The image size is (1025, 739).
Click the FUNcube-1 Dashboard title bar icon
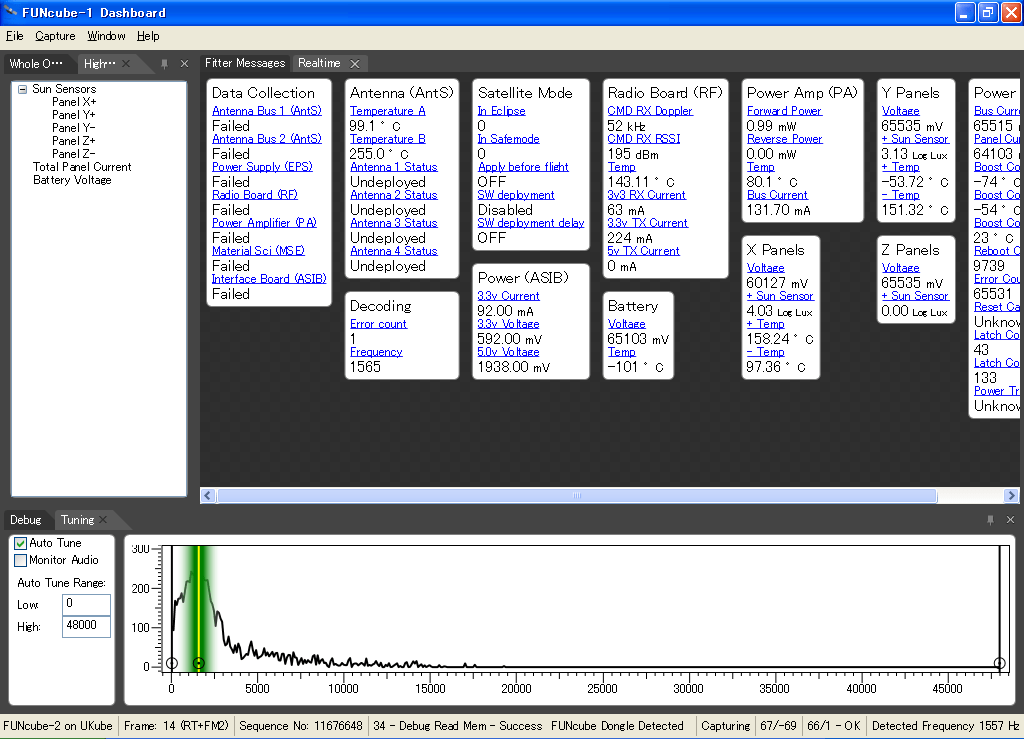point(10,12)
